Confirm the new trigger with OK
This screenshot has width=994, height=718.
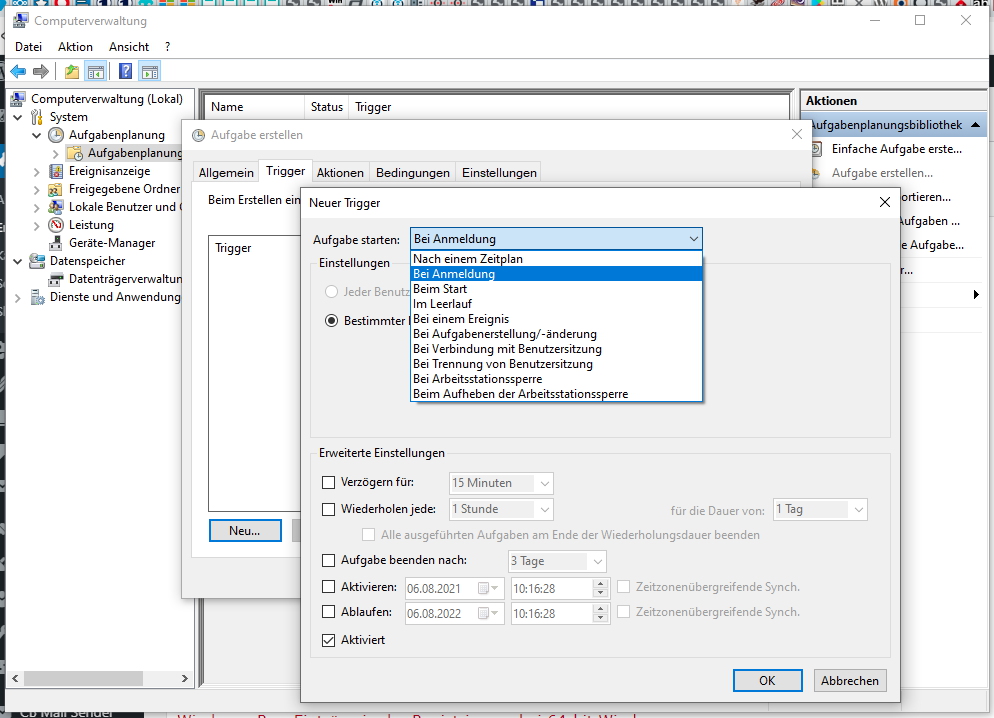click(x=767, y=680)
